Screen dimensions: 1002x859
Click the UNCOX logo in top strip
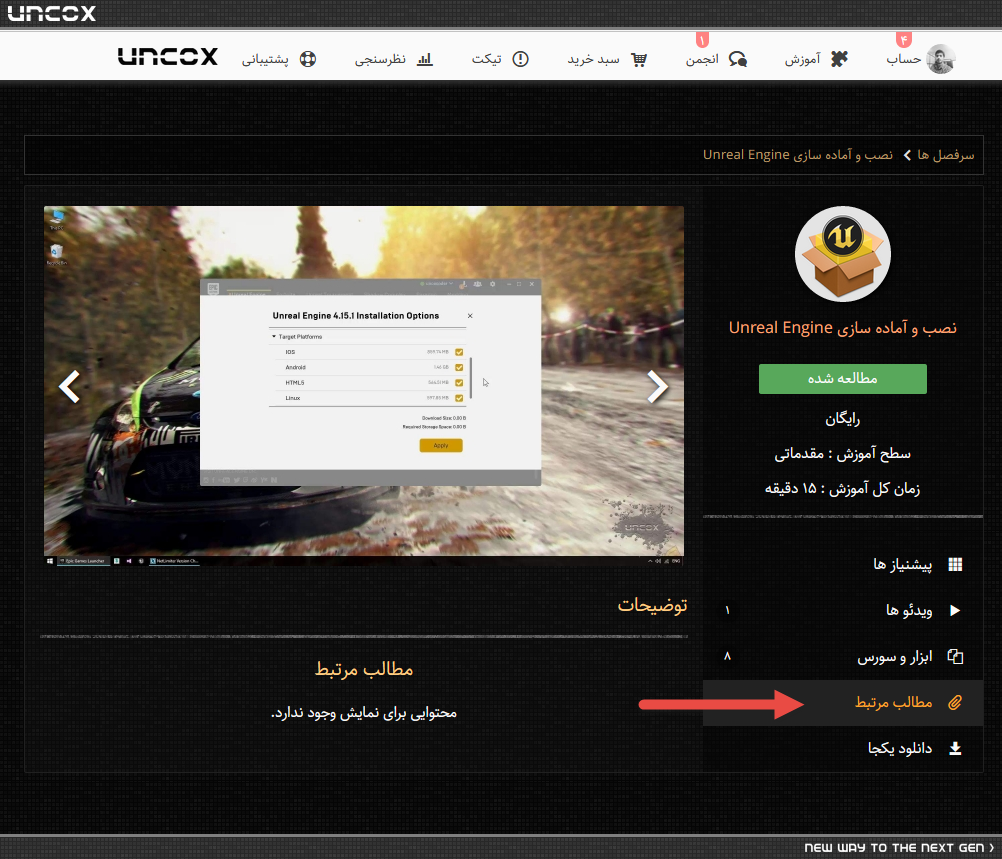click(51, 13)
